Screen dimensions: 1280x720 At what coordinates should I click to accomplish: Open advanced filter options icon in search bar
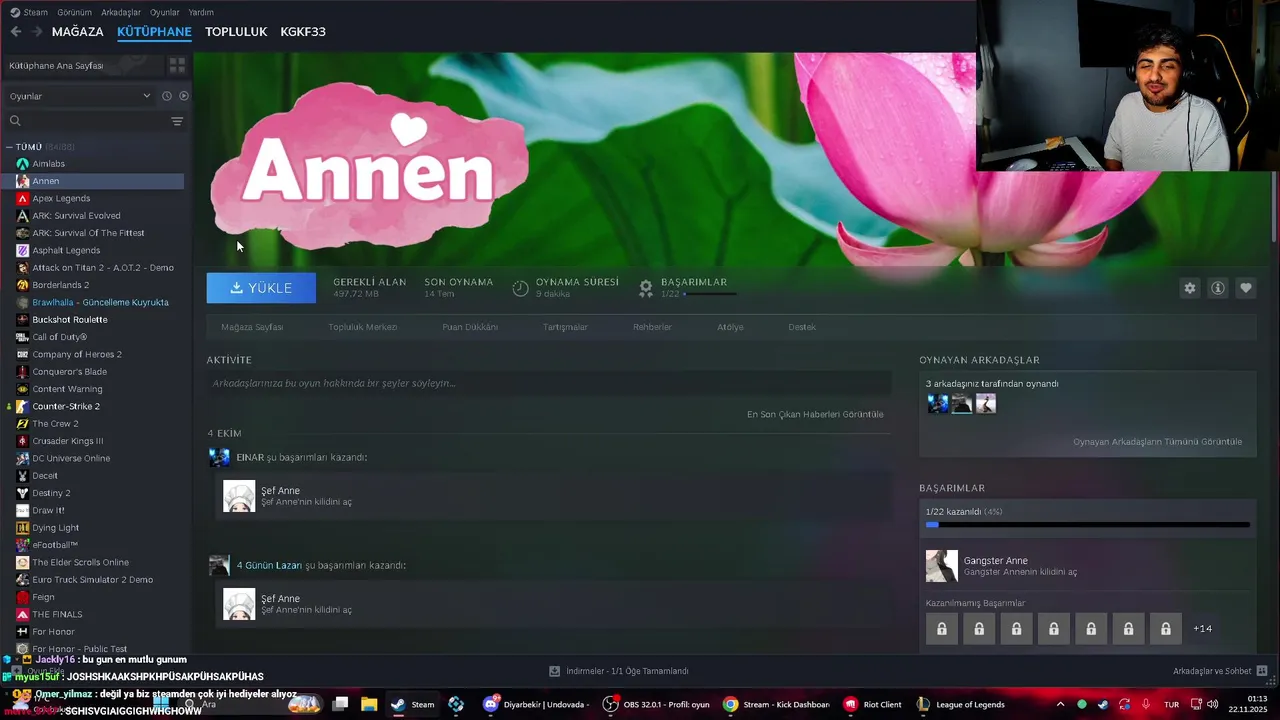pos(177,121)
